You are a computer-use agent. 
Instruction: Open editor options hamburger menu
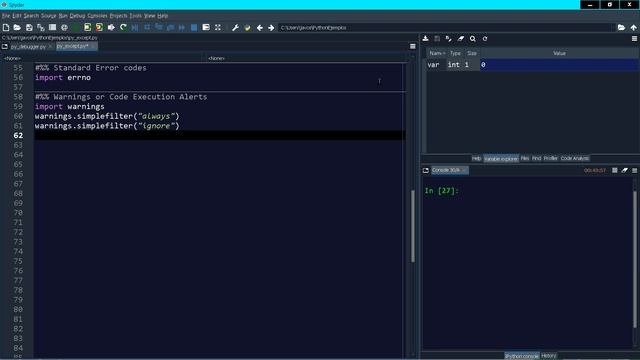coord(413,46)
